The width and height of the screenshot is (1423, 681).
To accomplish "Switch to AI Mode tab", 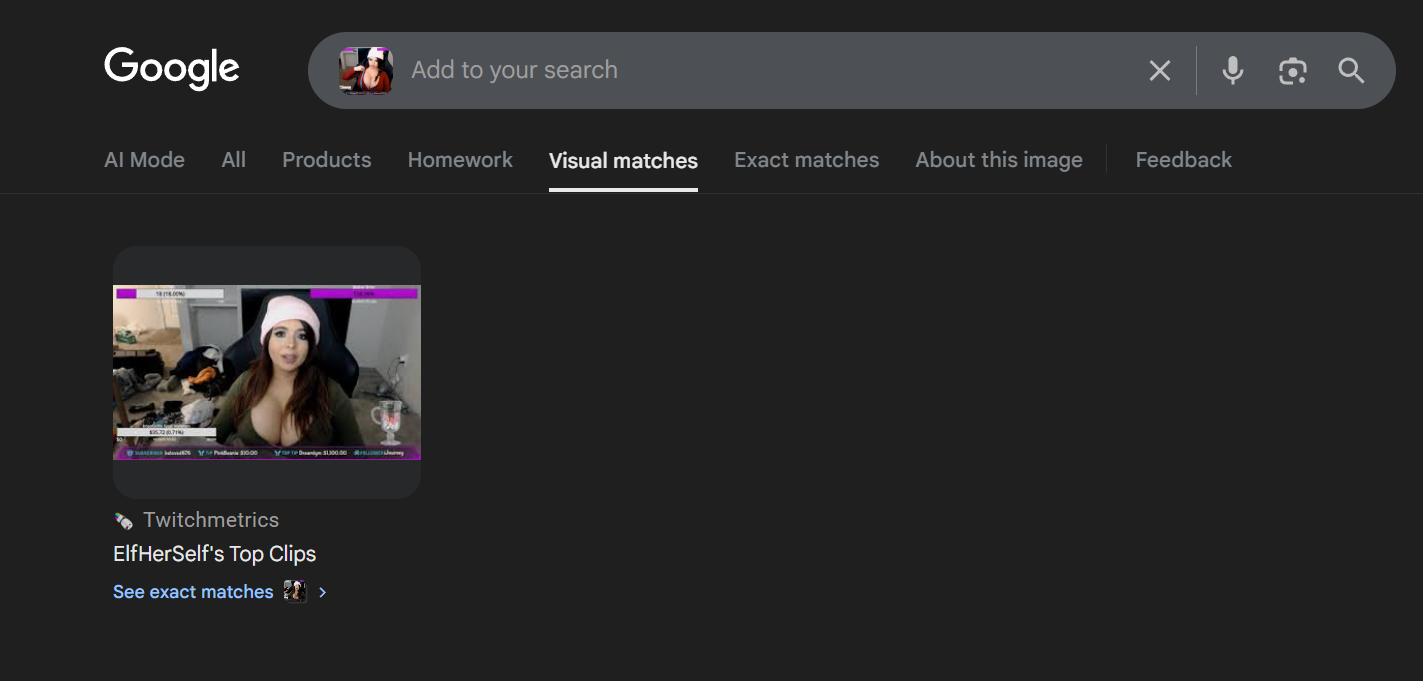I will pos(144,160).
